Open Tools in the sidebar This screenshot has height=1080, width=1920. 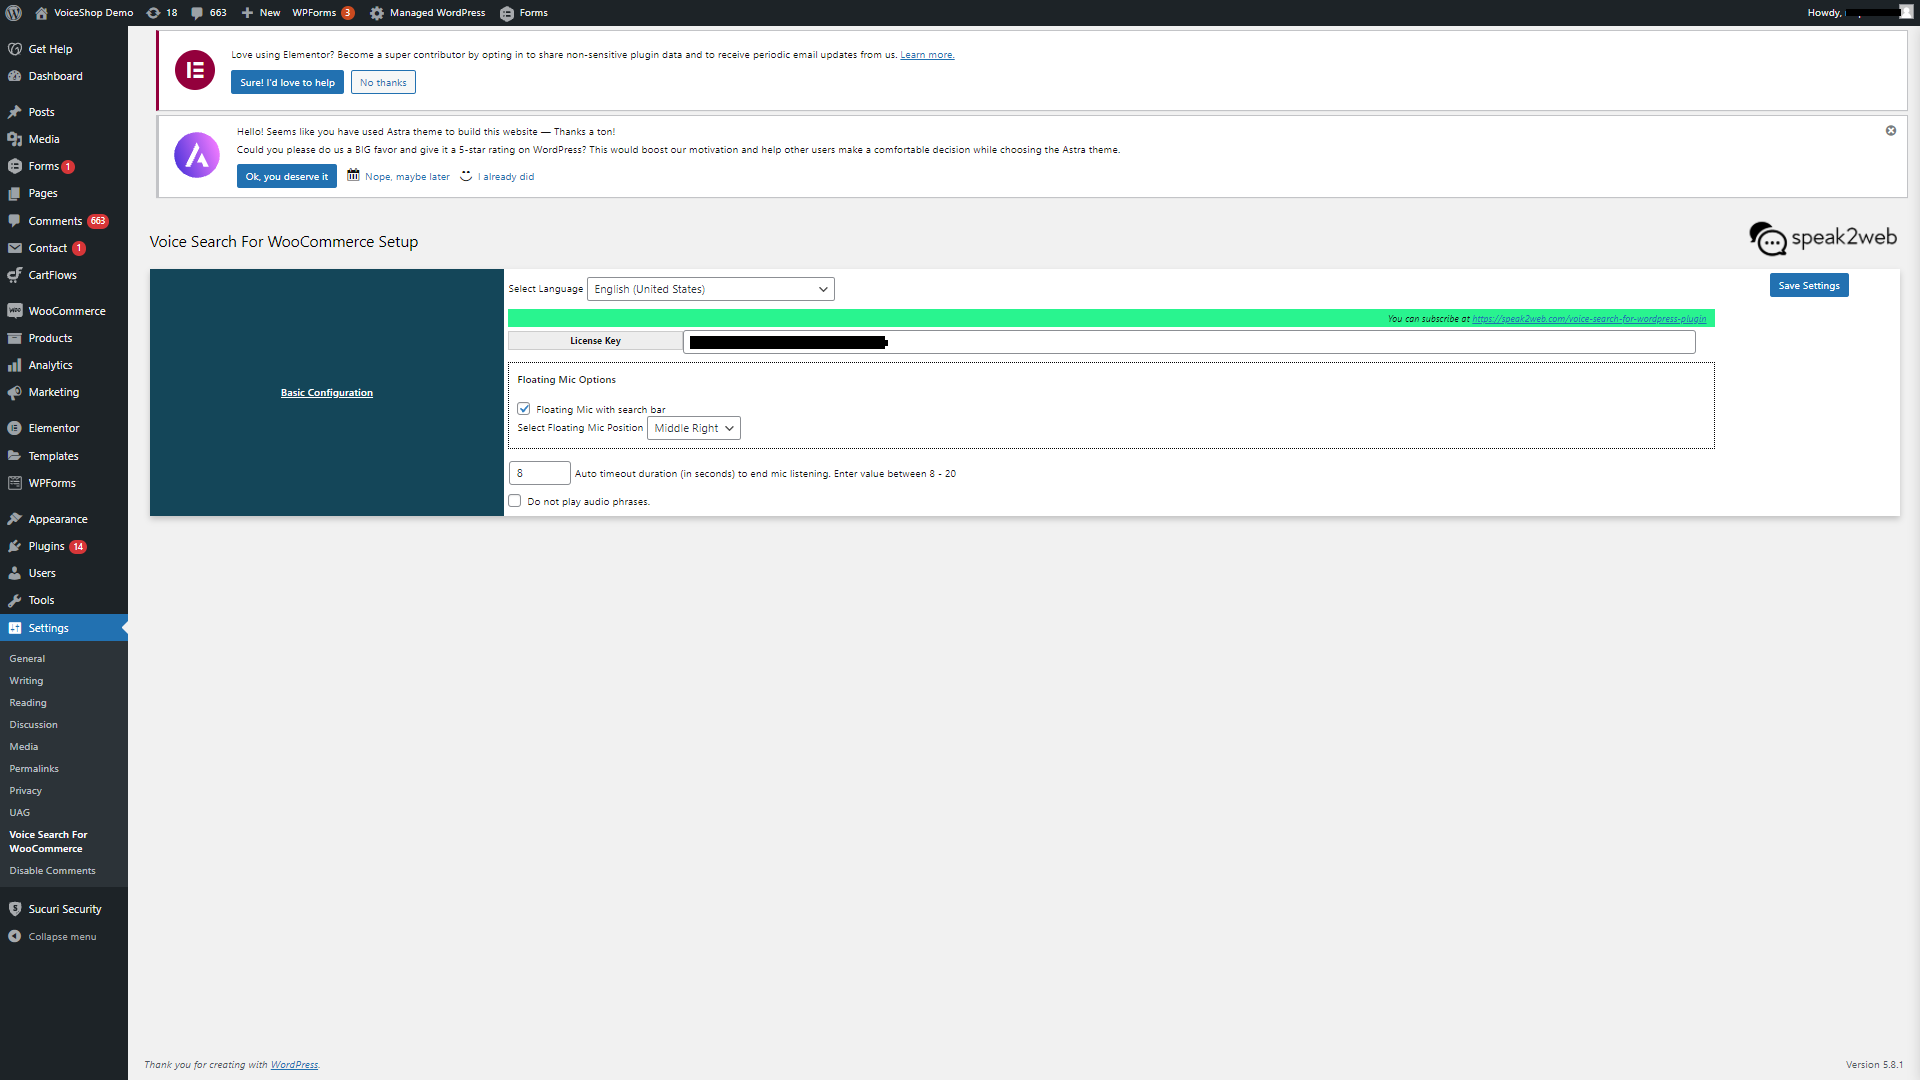[x=64, y=600]
